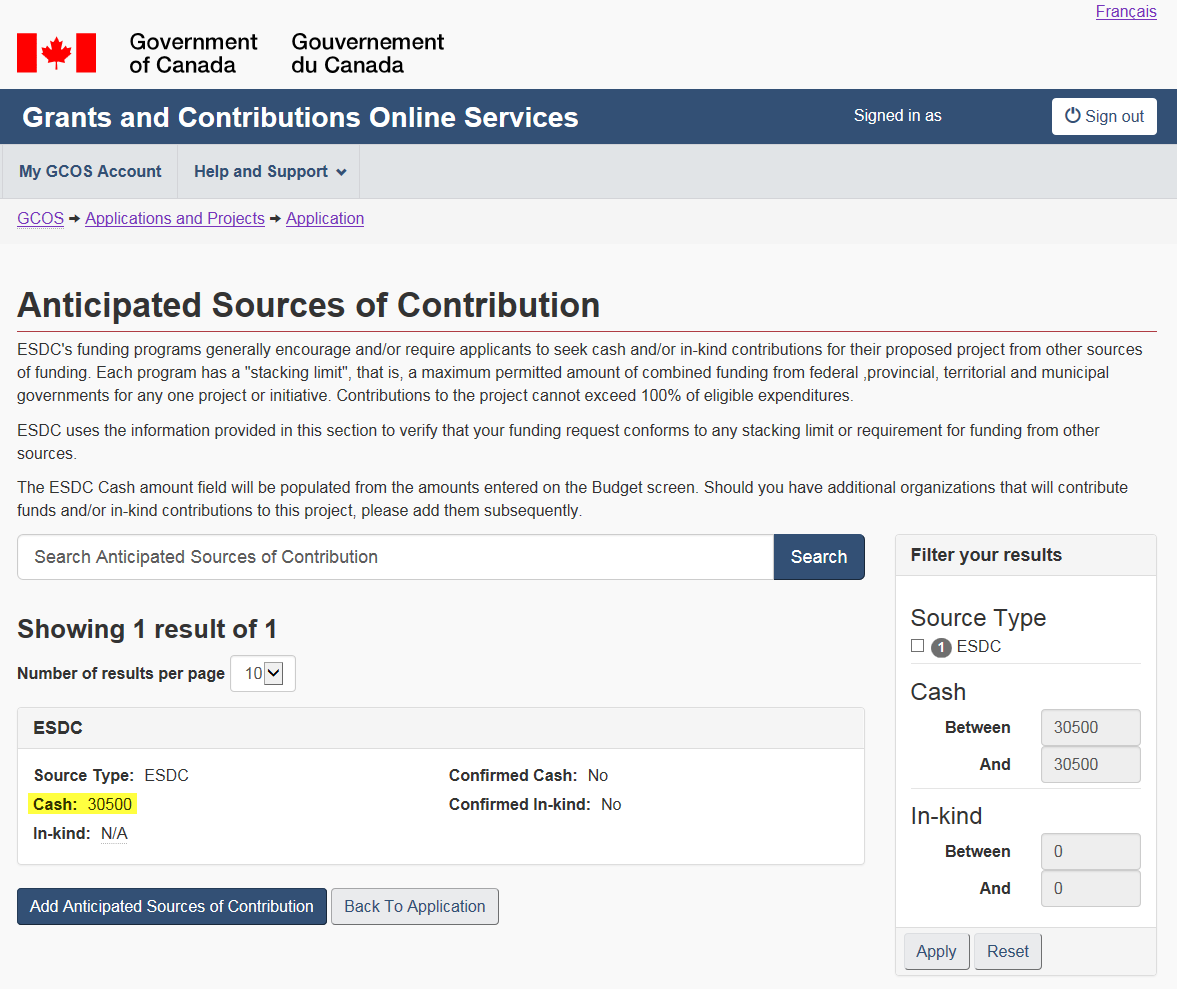Switch language via Français link
The image size is (1177, 989).
1125,12
